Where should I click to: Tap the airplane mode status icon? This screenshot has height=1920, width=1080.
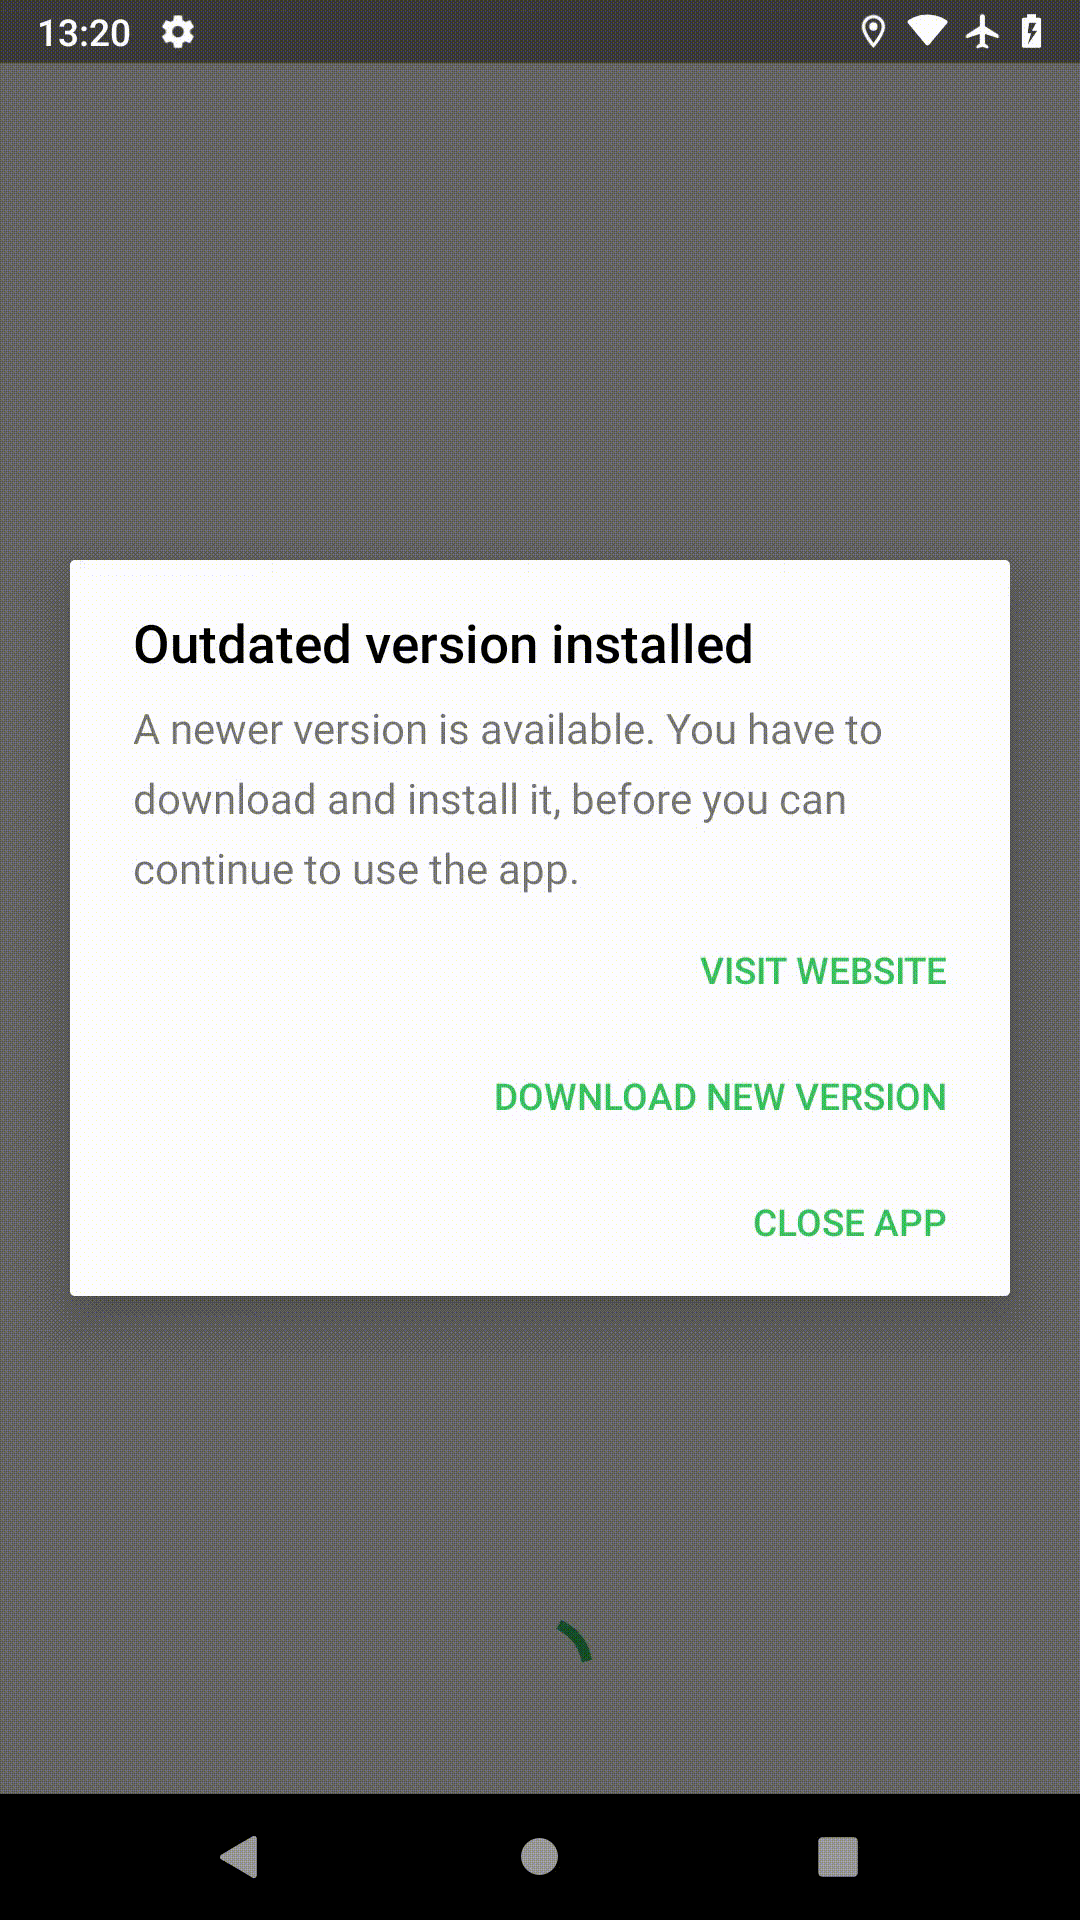(982, 32)
